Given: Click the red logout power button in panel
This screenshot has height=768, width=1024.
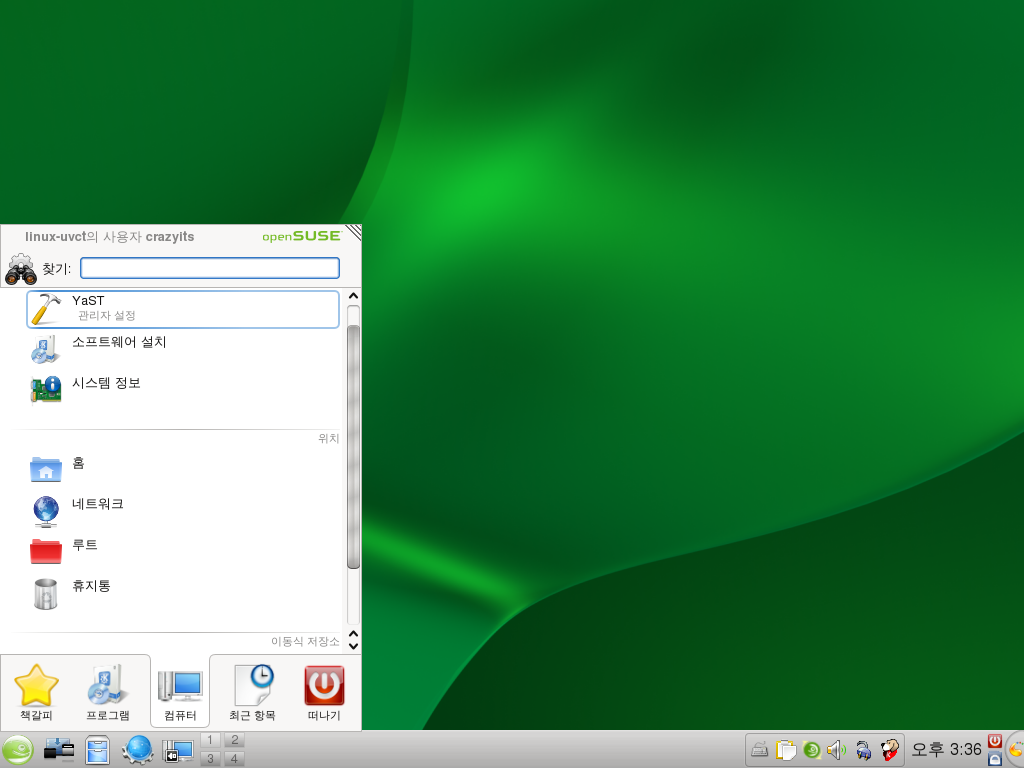Looking at the screenshot, I should point(995,741).
